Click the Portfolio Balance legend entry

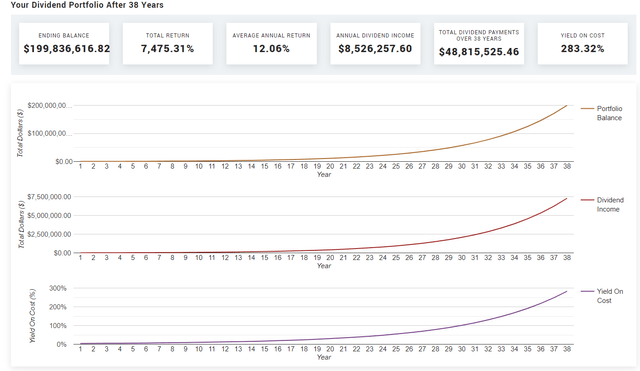point(602,113)
